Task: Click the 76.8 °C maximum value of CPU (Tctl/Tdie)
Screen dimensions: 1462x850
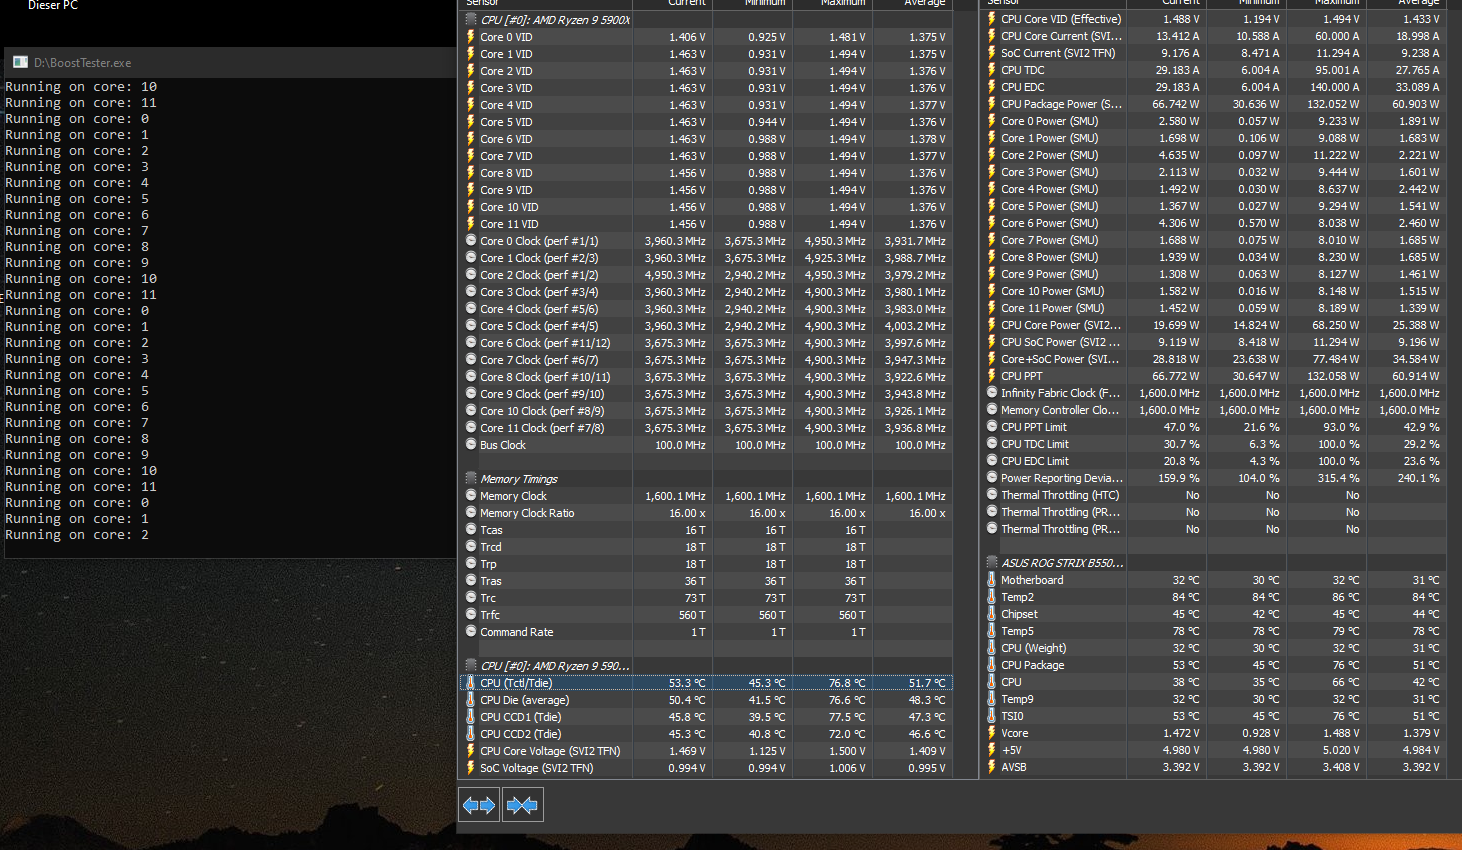Action: coord(847,683)
